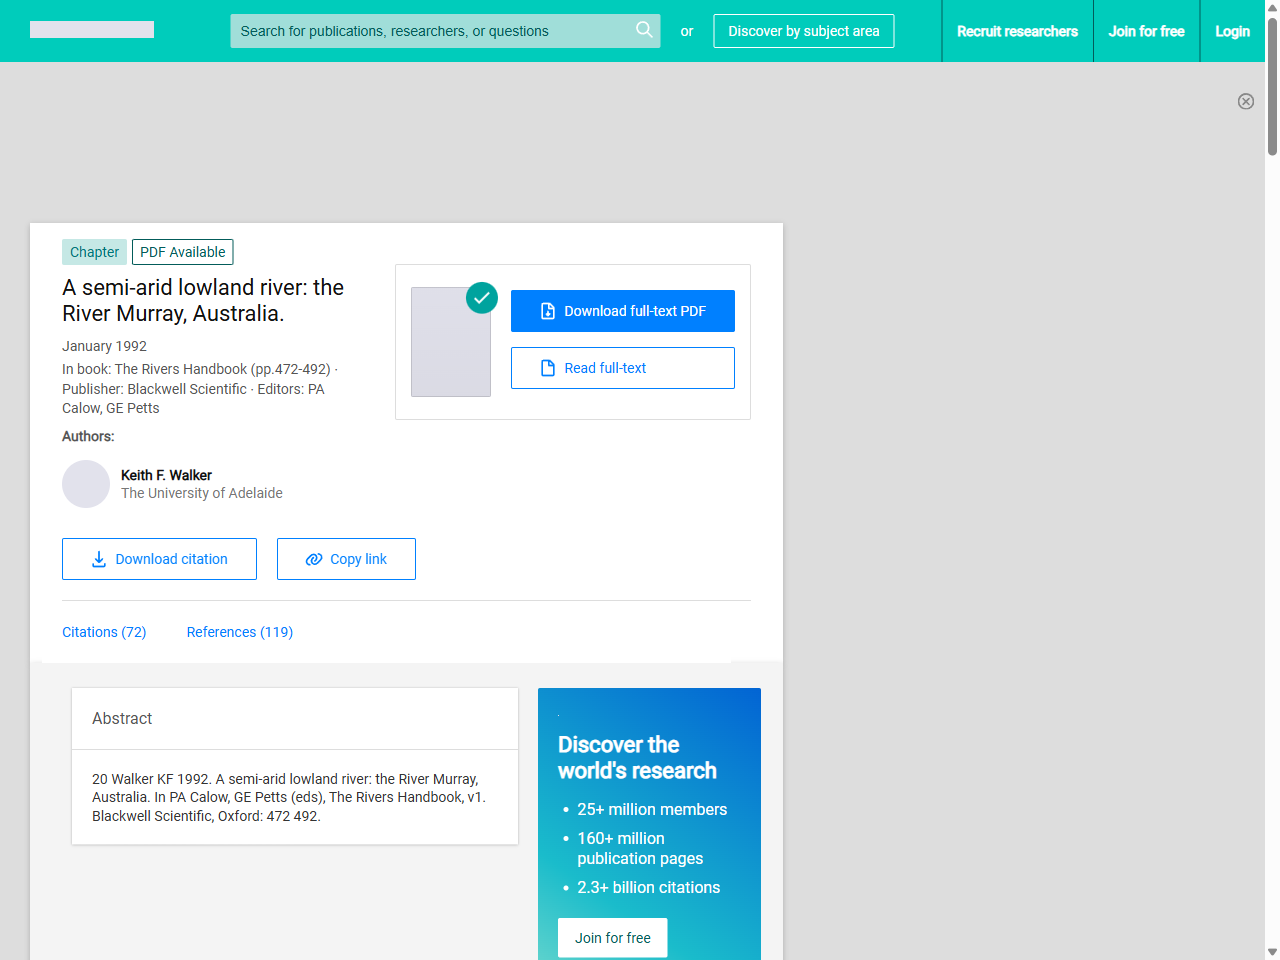
Task: Click the scroll-down arrow on the scrollbar
Action: click(x=1271, y=951)
